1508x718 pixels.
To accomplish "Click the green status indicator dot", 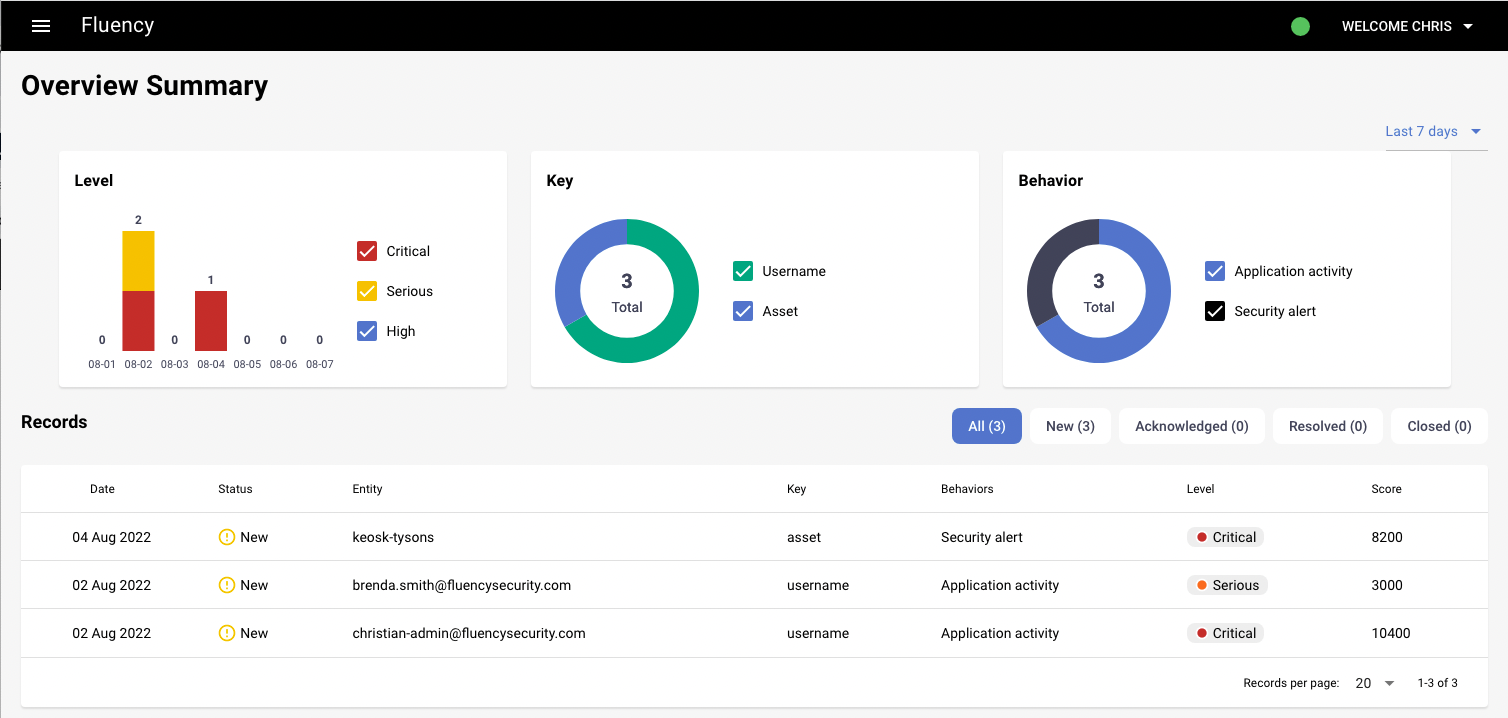I will coord(1300,27).
